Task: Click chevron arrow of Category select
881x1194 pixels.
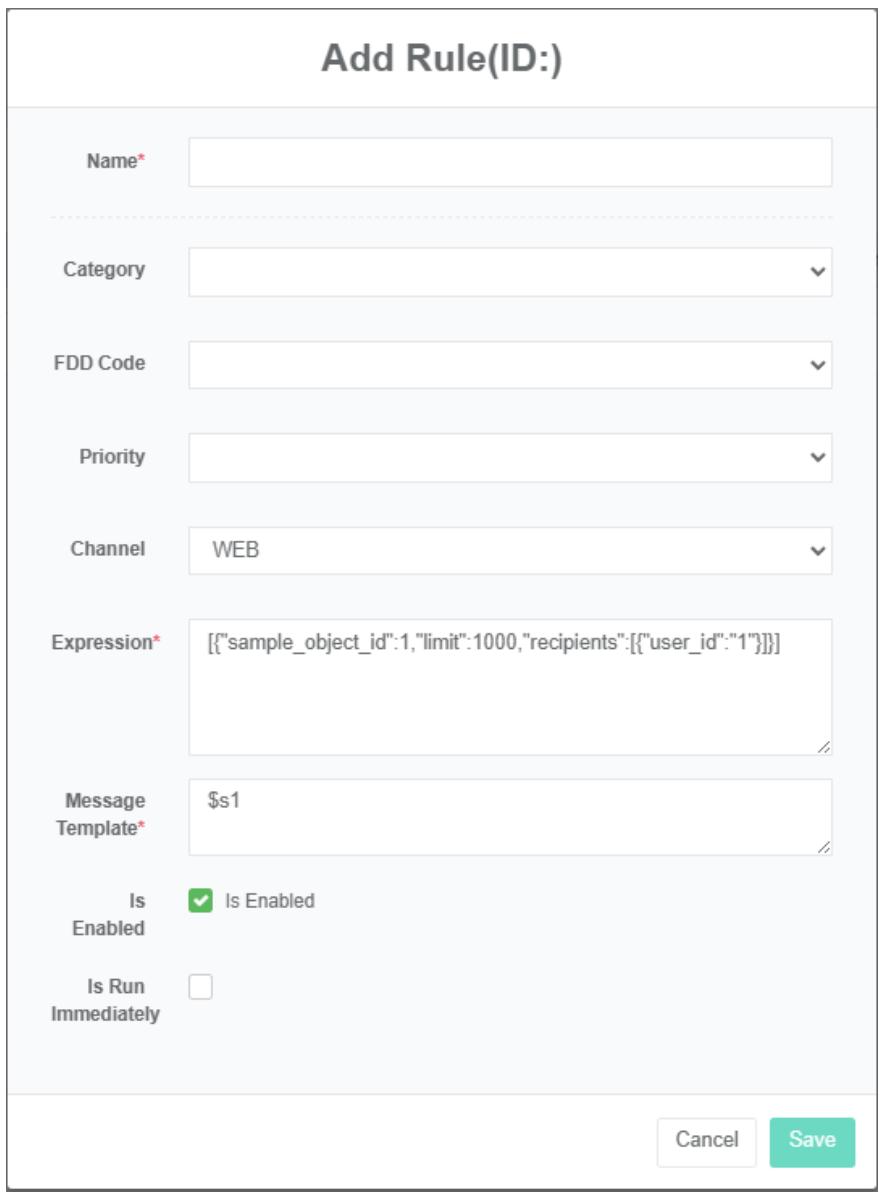Action: click(x=818, y=272)
